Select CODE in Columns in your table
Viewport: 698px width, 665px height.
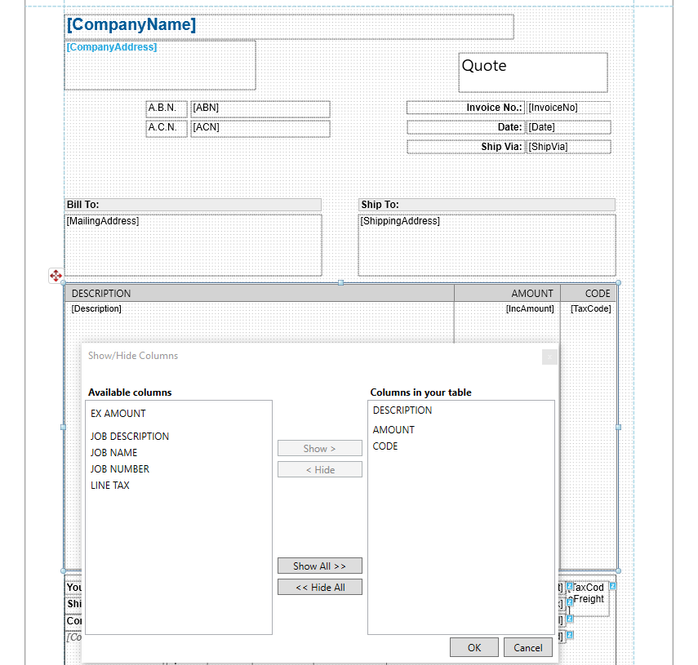(385, 447)
